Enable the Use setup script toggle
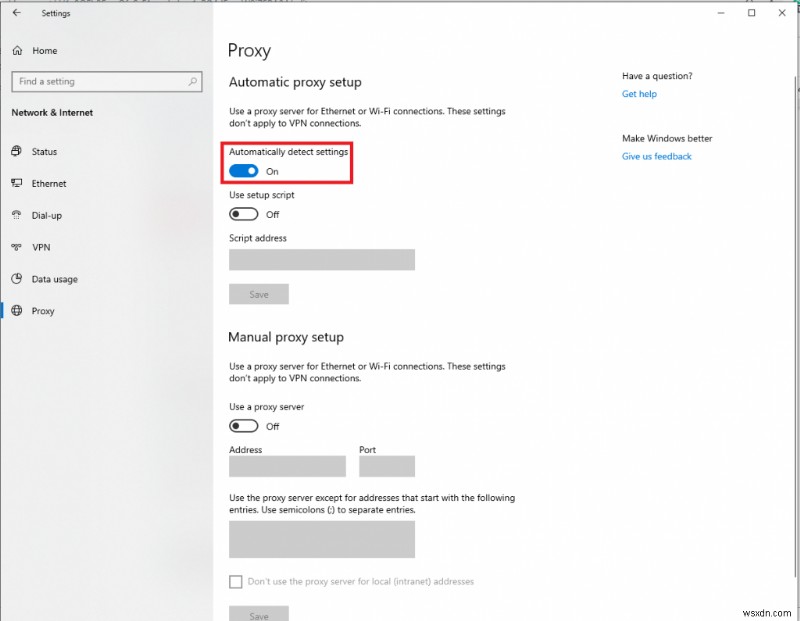This screenshot has height=621, width=800. [243, 214]
